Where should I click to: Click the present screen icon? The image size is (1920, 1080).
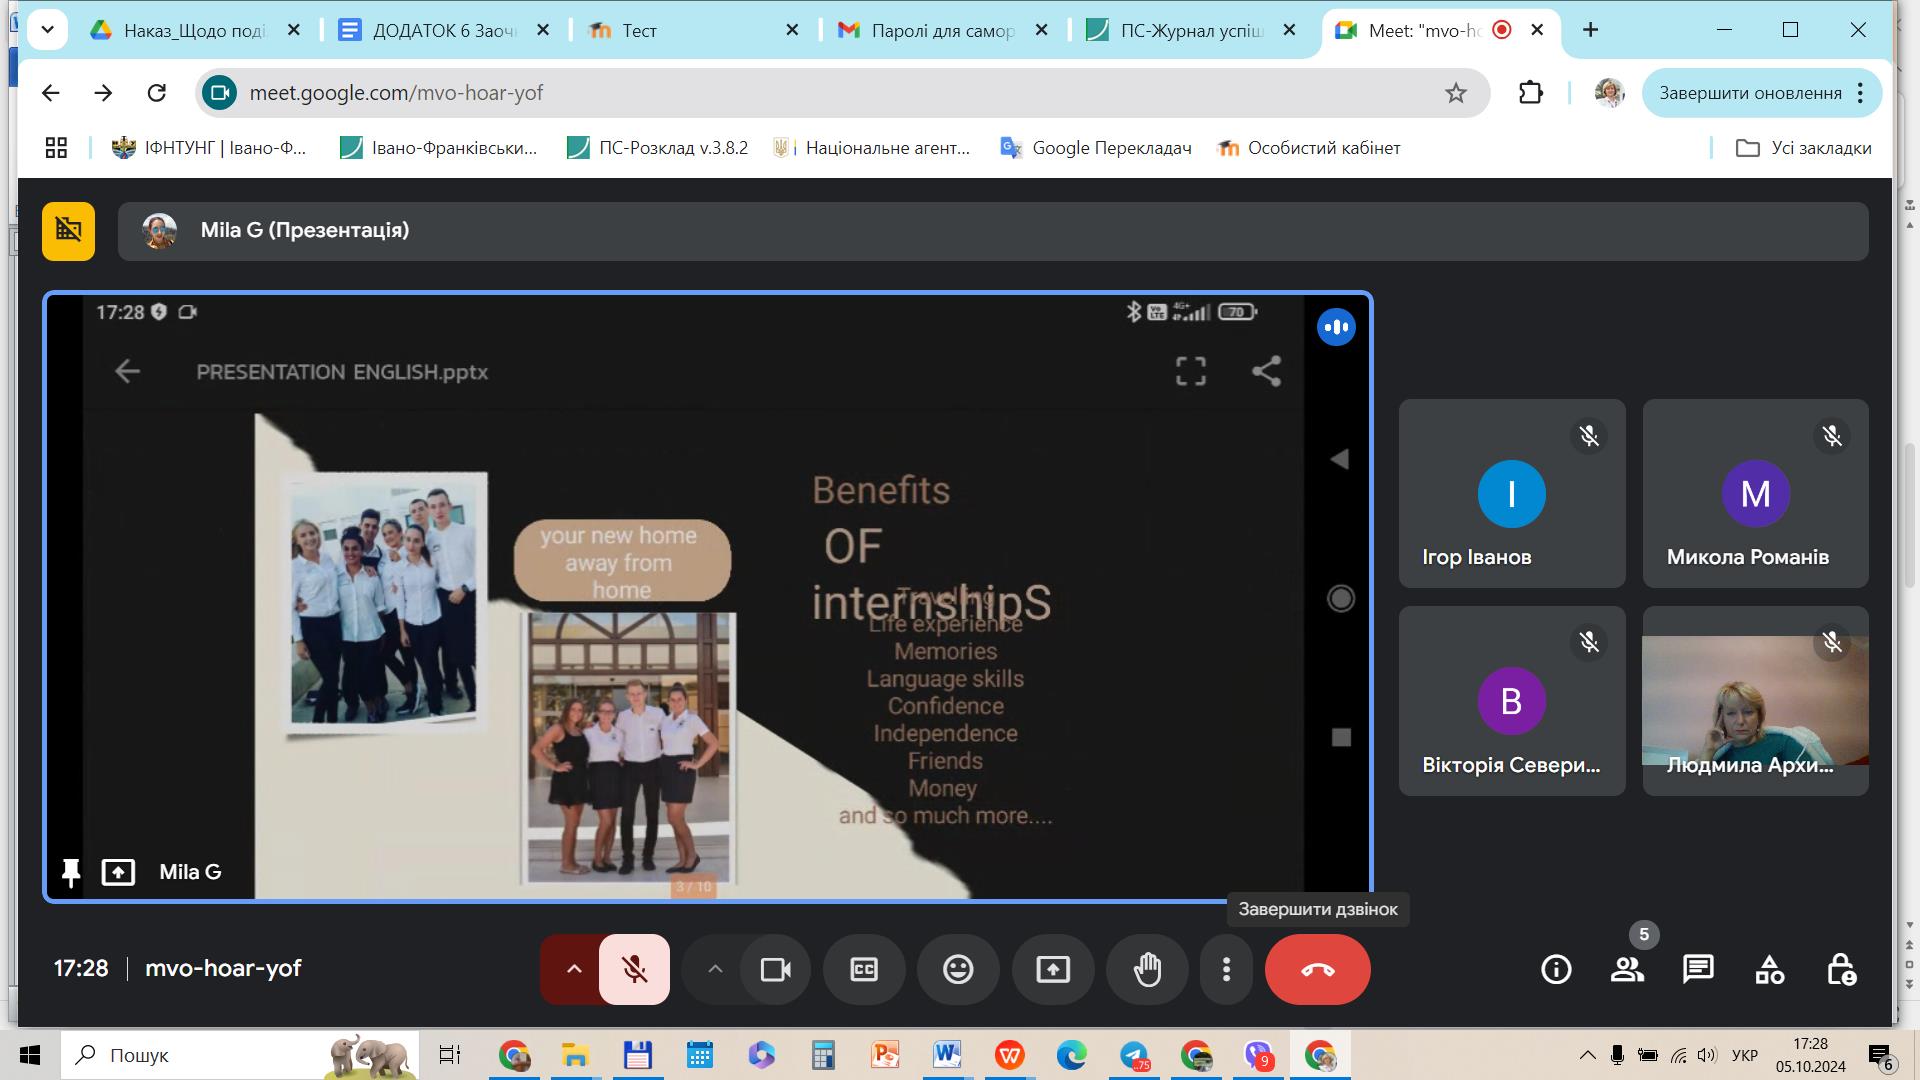tap(1052, 969)
